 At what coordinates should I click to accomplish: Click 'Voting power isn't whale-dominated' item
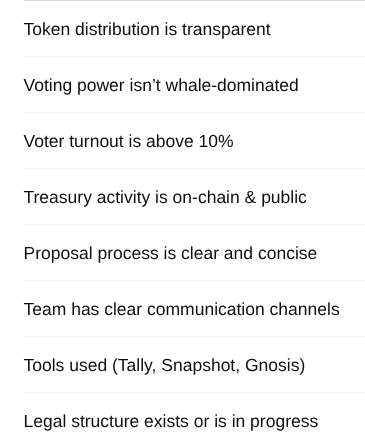pyautogui.click(x=194, y=85)
